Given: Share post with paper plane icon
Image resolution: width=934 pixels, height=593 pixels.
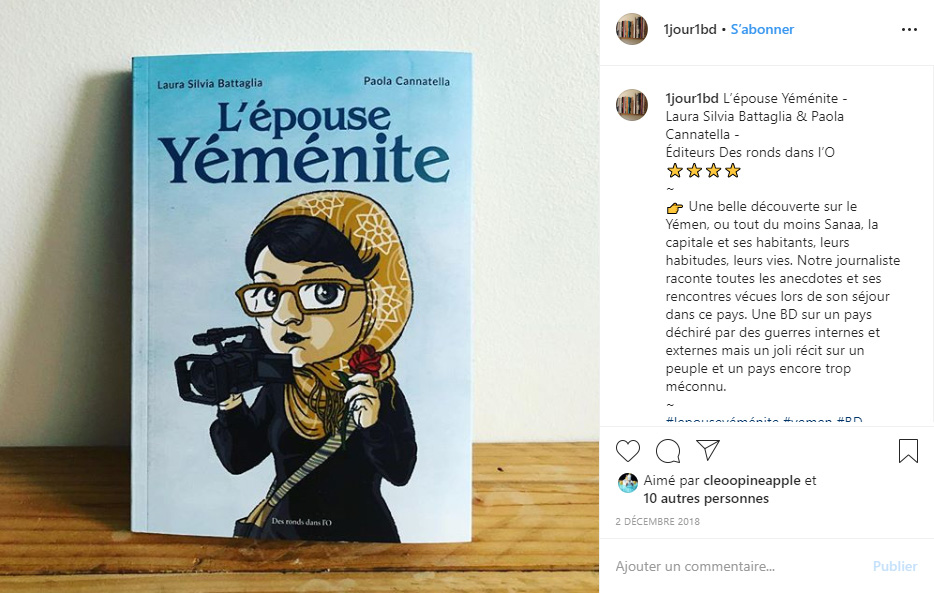Looking at the screenshot, I should (708, 450).
